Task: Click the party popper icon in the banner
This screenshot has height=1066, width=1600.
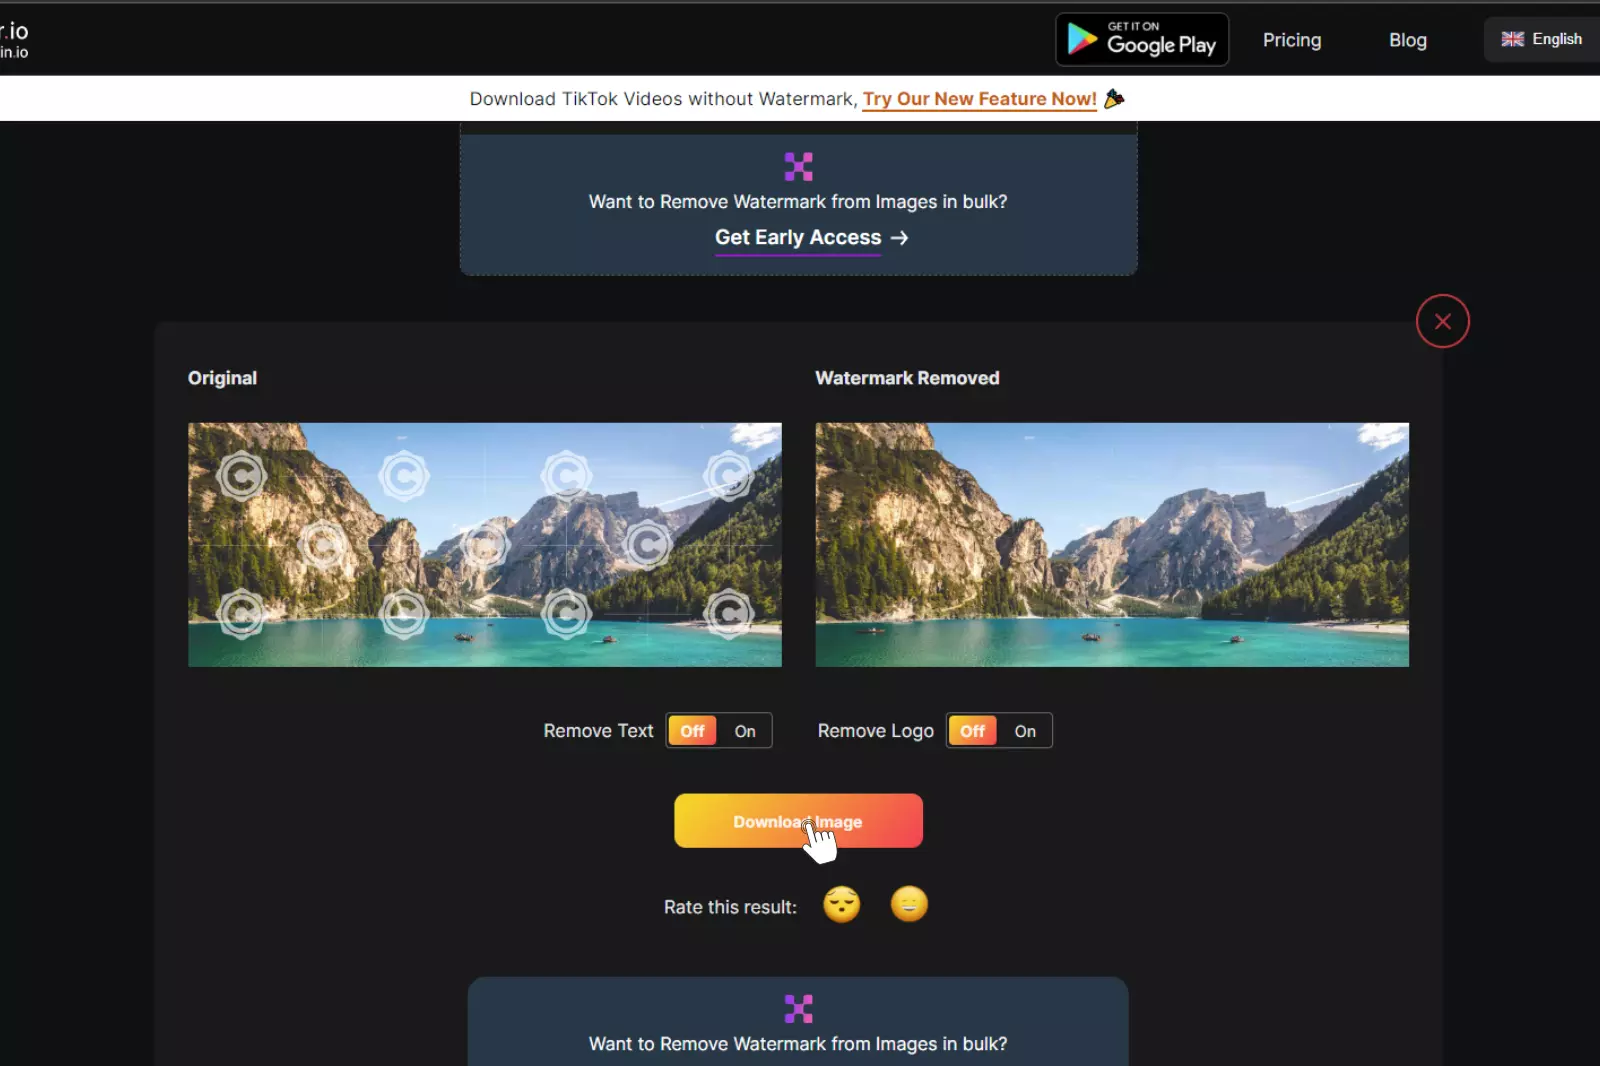Action: (1114, 98)
